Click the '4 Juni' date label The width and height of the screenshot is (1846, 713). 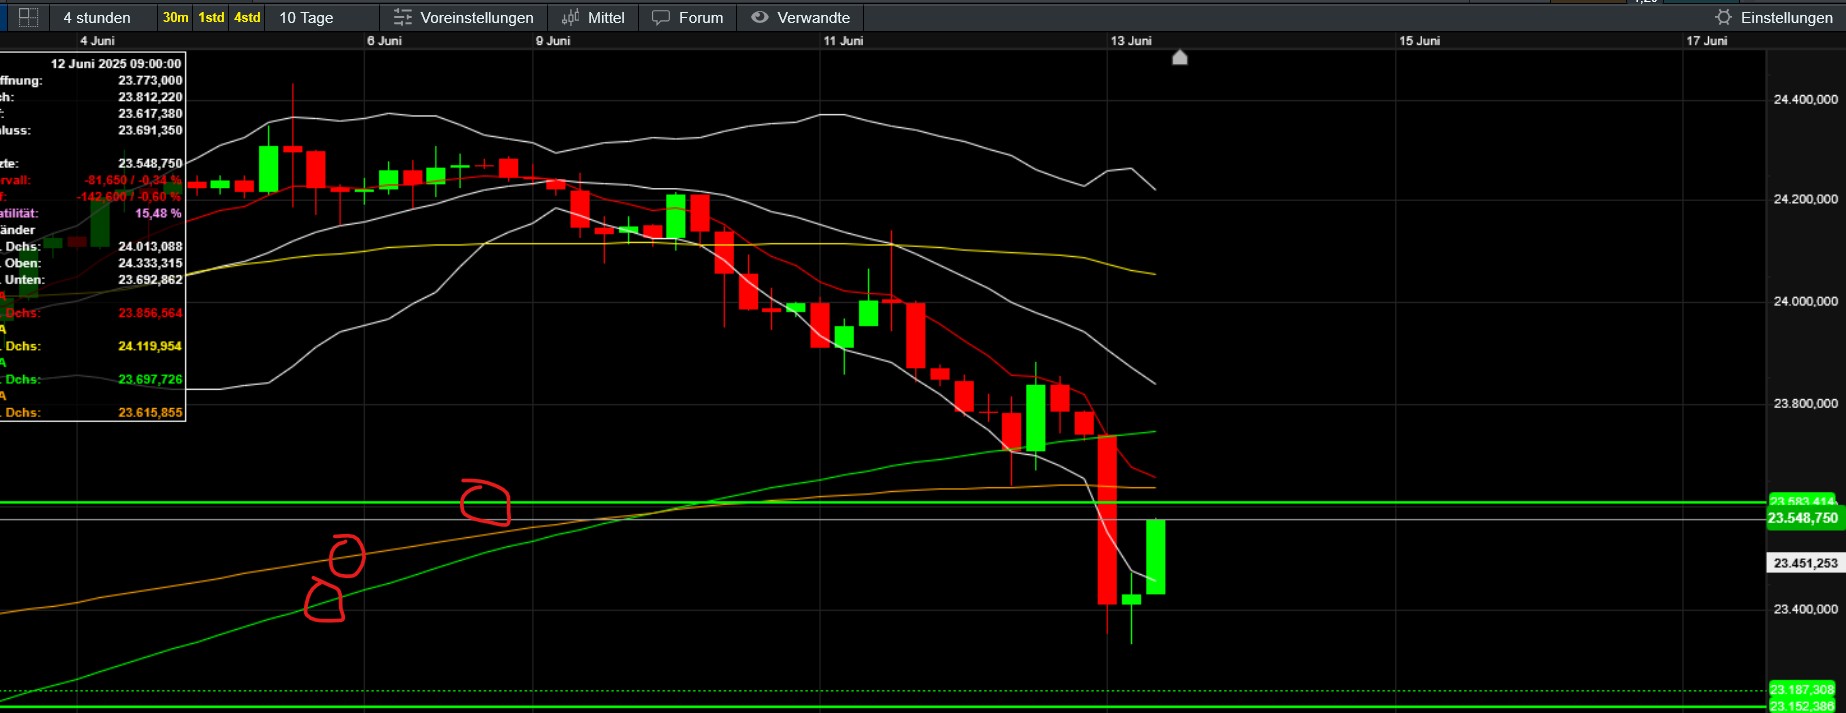[x=97, y=41]
